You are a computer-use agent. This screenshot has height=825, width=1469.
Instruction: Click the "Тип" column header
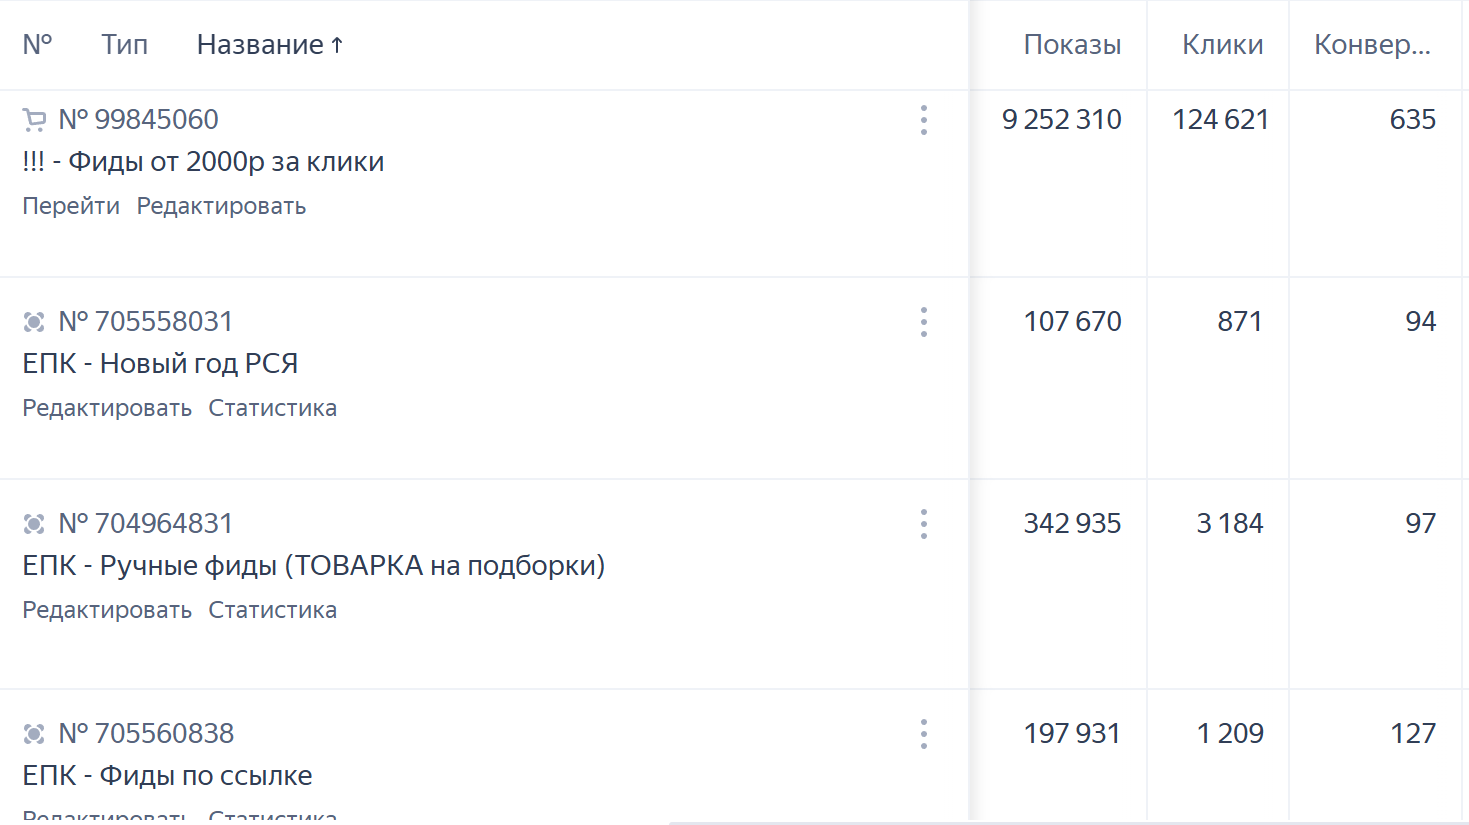(x=123, y=45)
